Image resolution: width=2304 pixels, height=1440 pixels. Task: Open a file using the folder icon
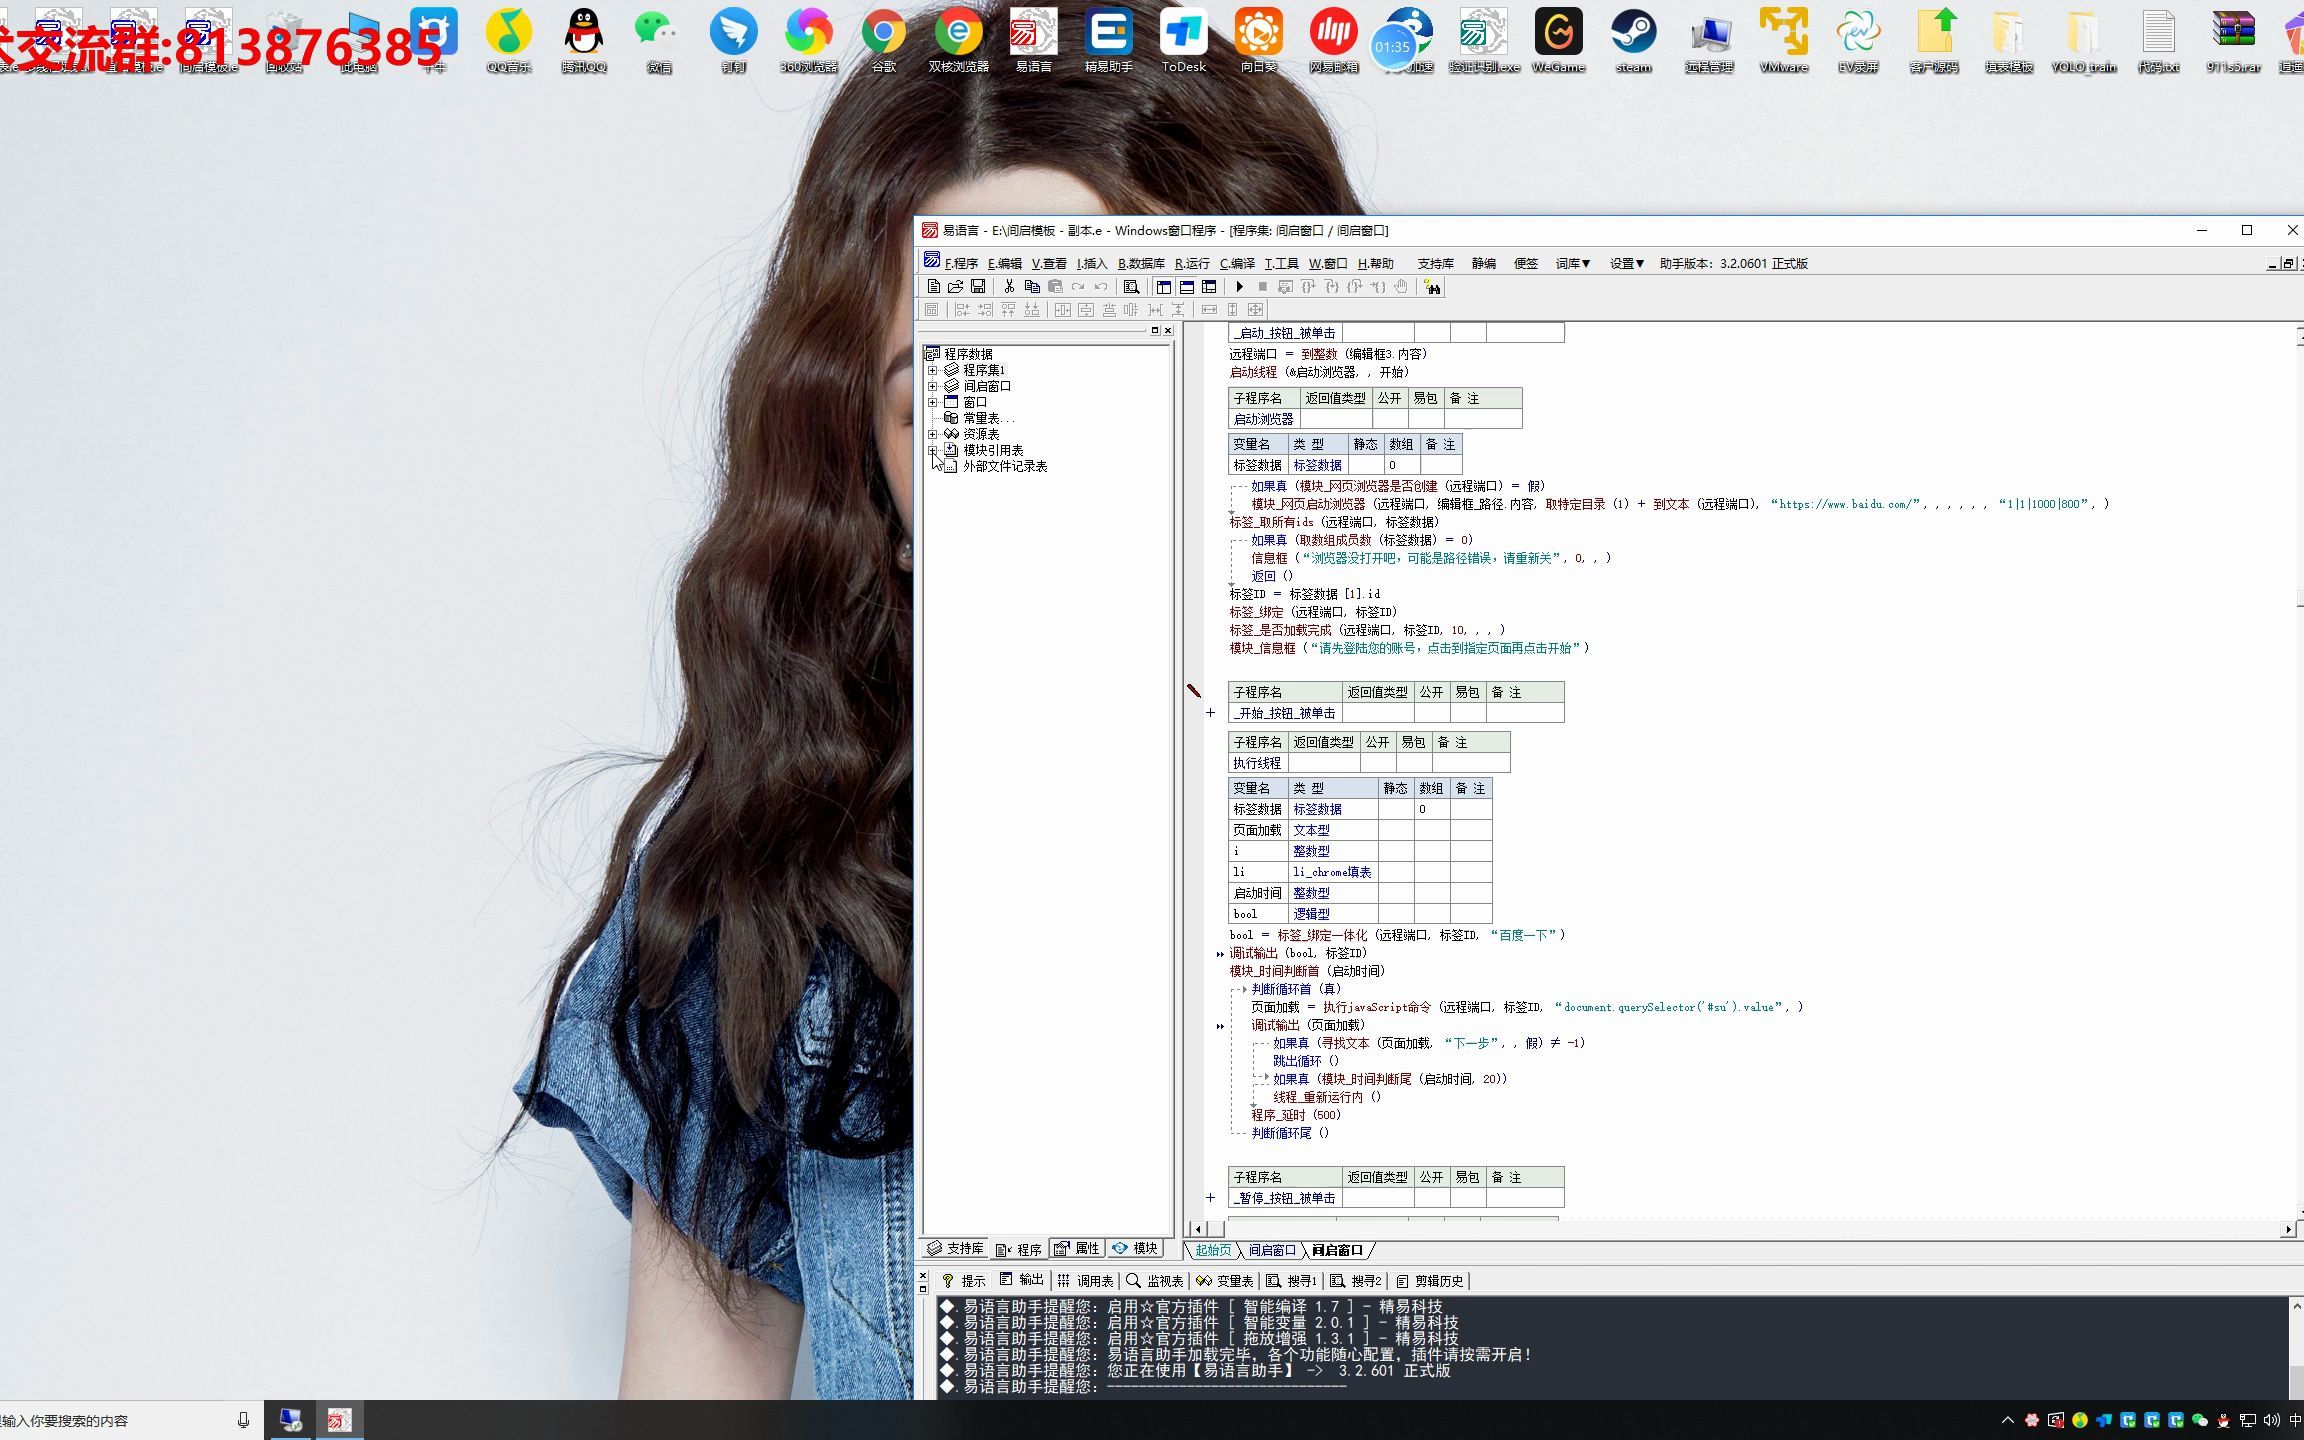pos(955,287)
